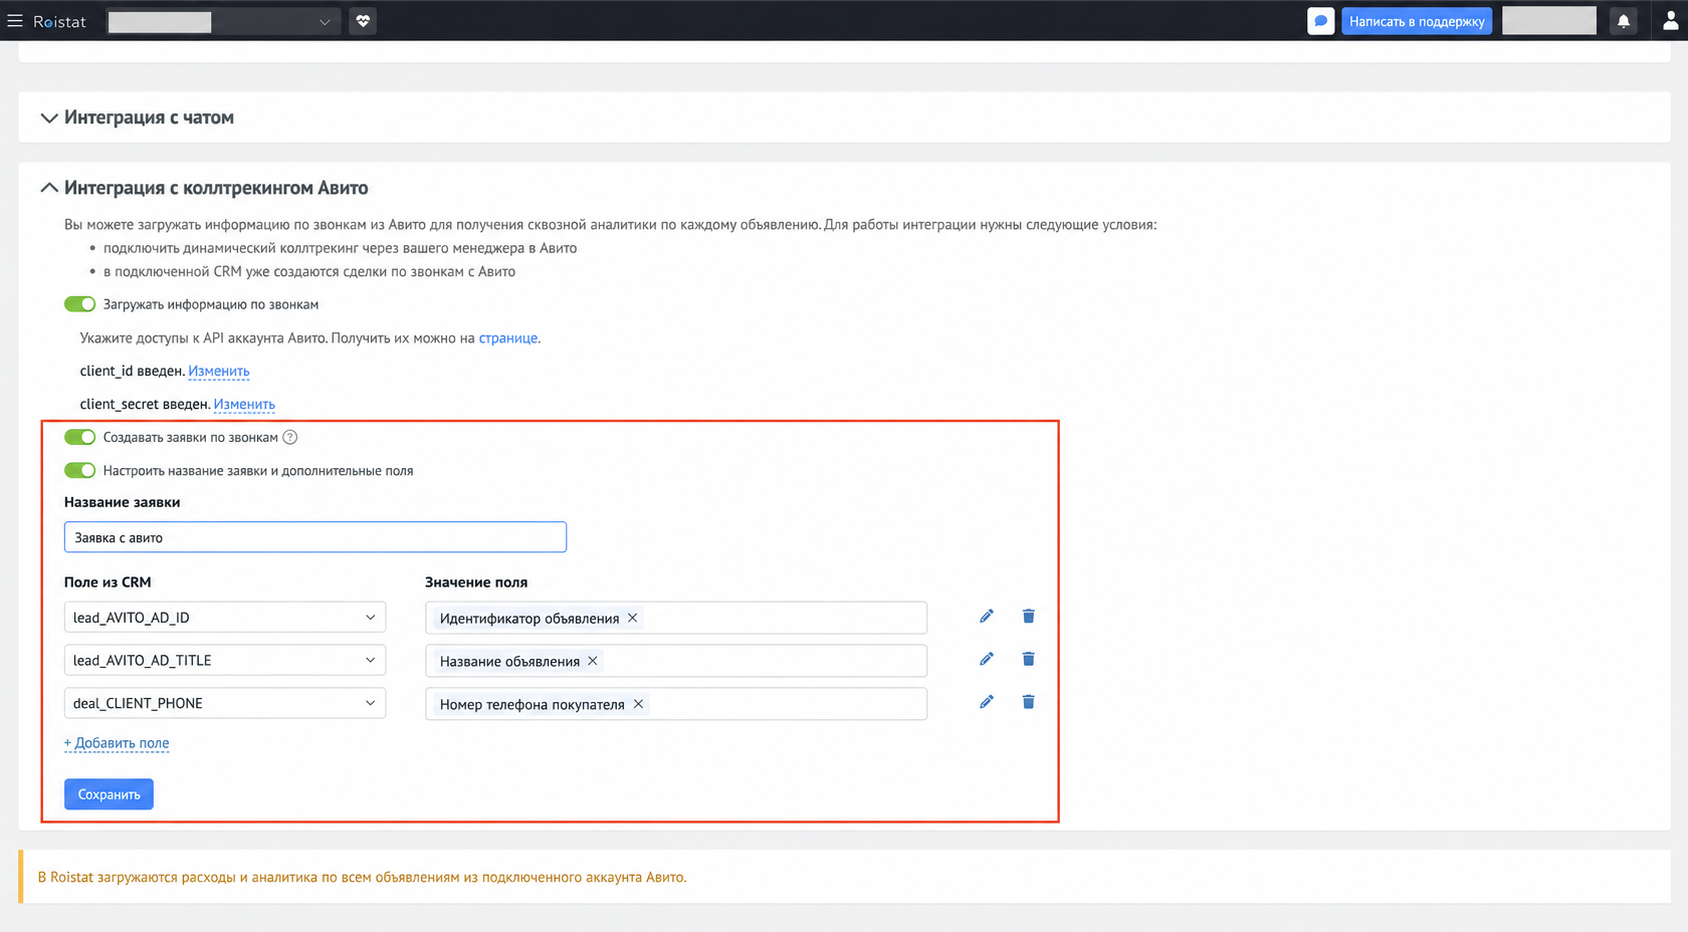Open the hamburger menu next to Roistat
The height and width of the screenshot is (932, 1688).
[x=15, y=21]
